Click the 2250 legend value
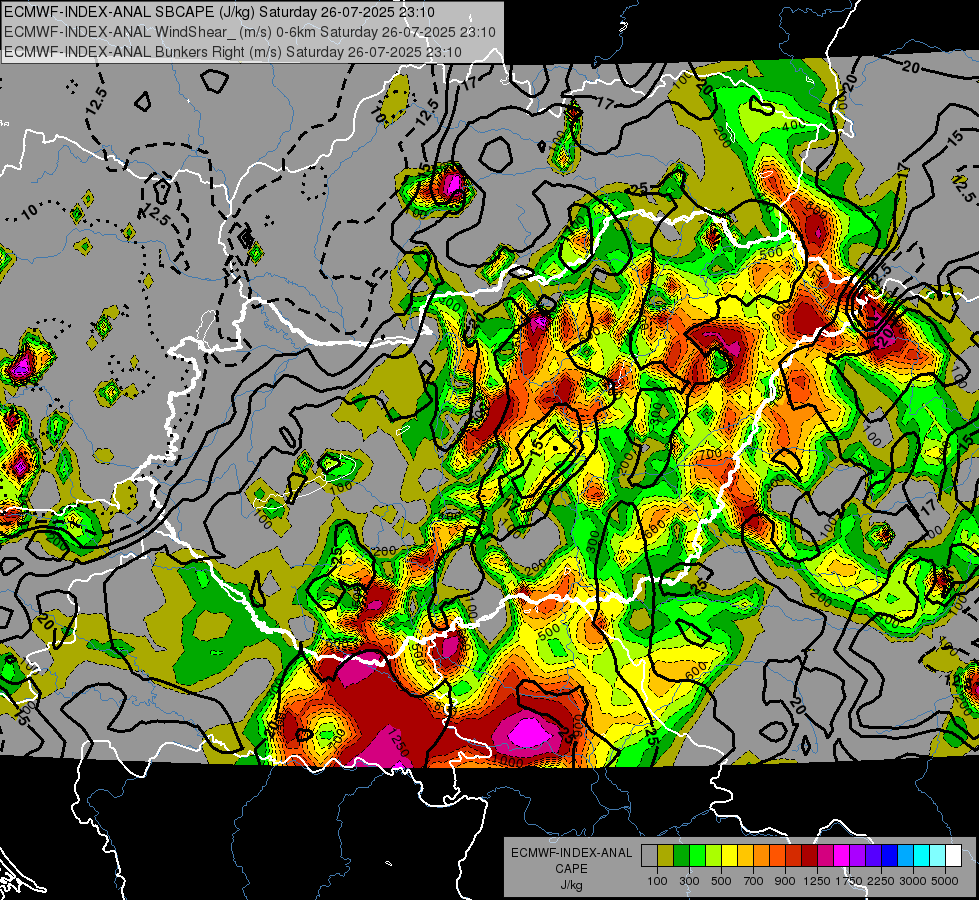979x900 pixels. pyautogui.click(x=881, y=881)
